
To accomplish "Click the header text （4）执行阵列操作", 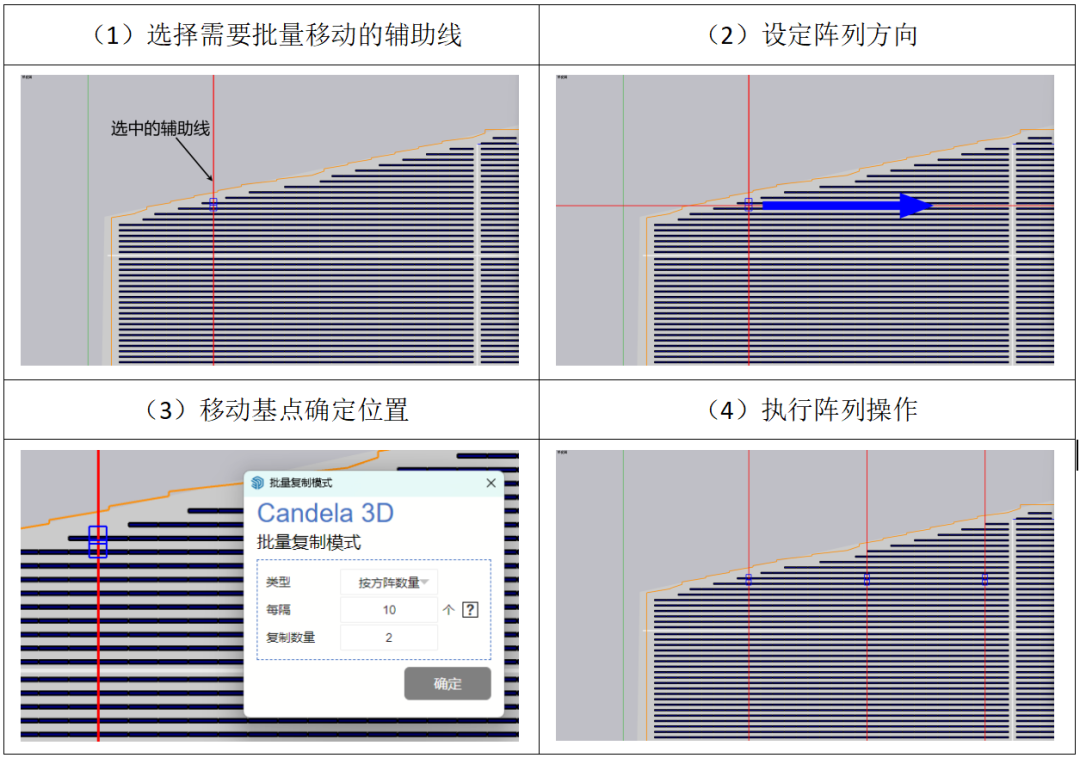I will coord(811,410).
